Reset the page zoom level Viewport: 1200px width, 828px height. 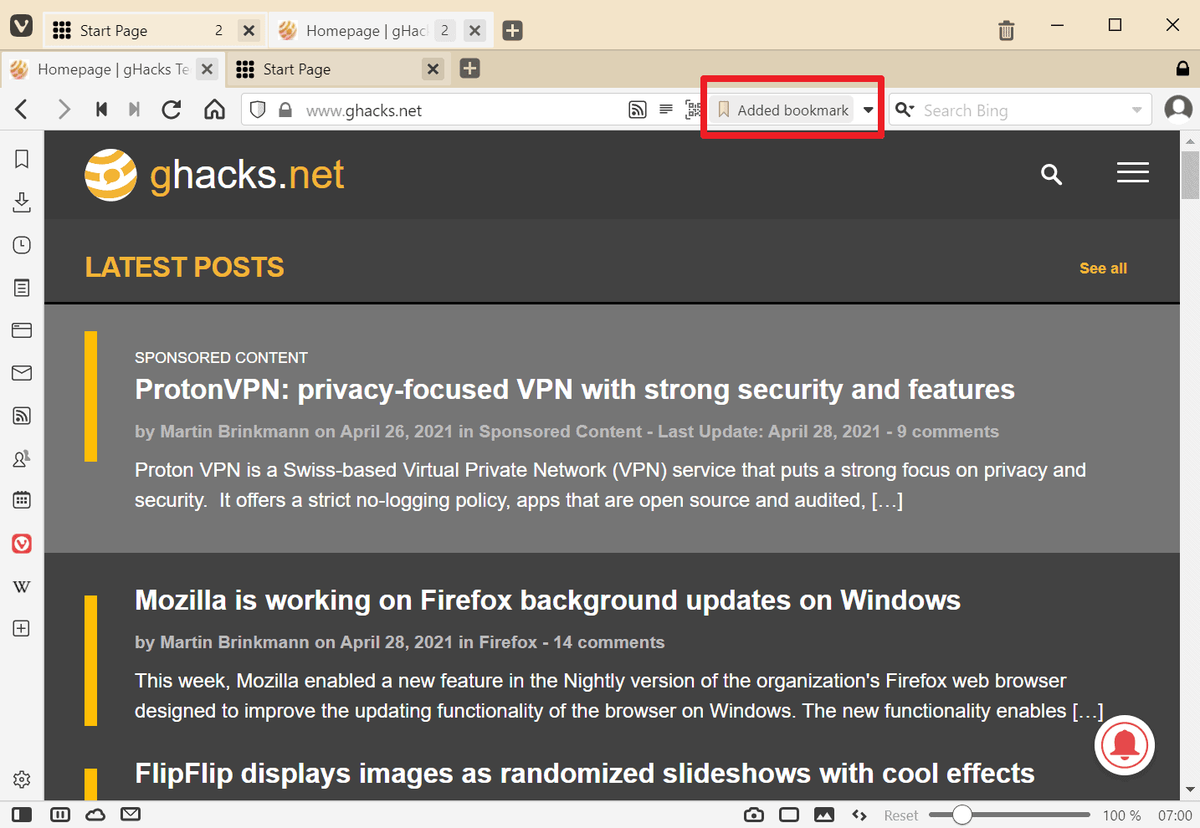coord(901,815)
